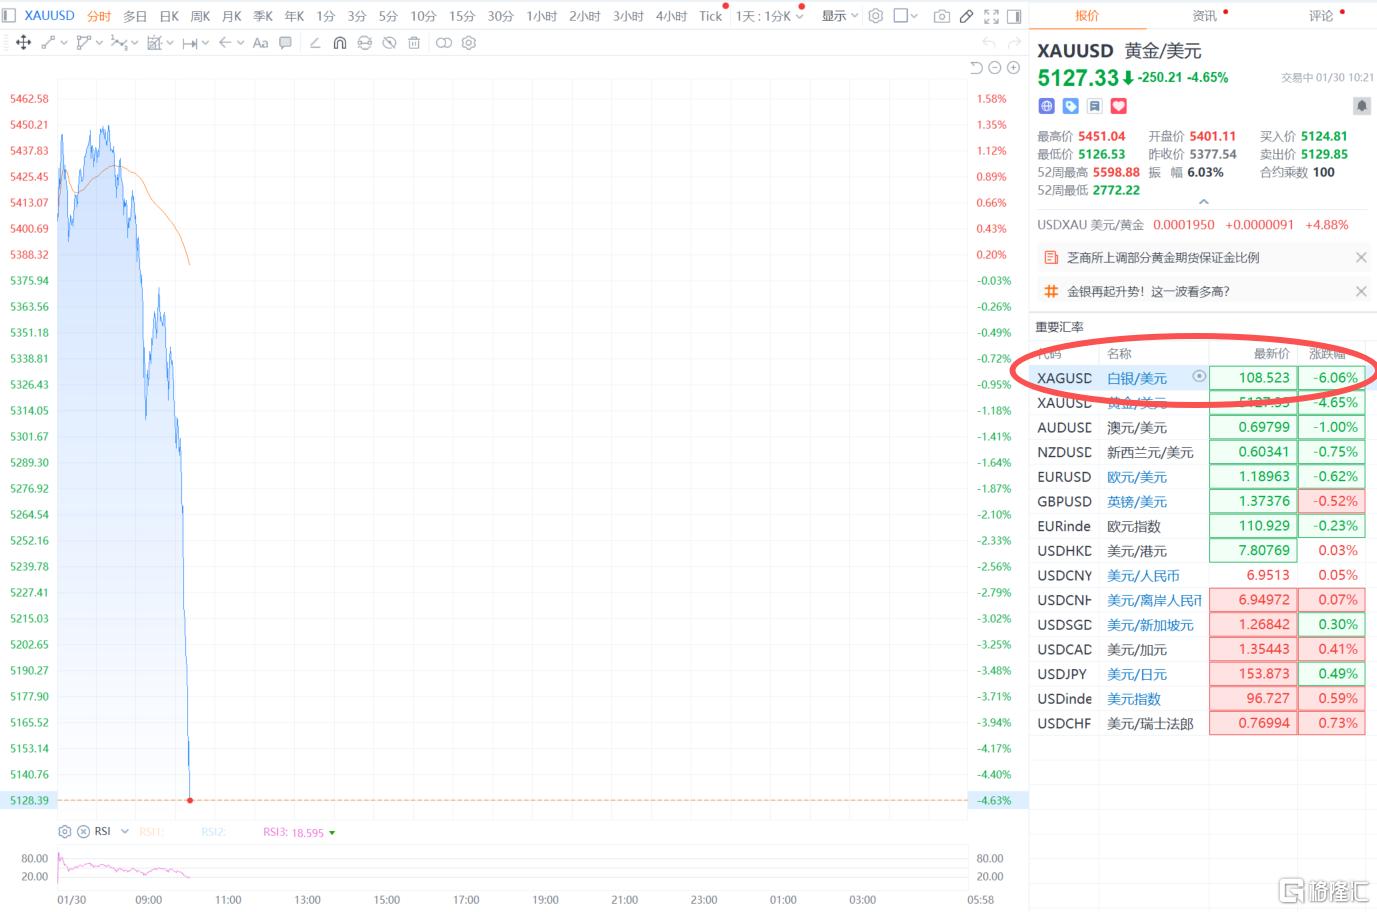The image size is (1377, 912).
Task: Click the overlapping circles compare icon
Action: [444, 43]
